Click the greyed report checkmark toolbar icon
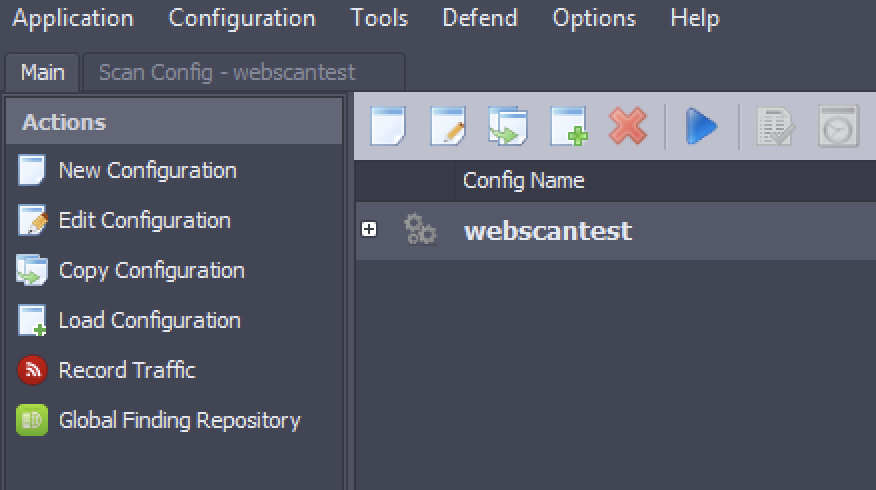Image resolution: width=876 pixels, height=490 pixels. tap(776, 127)
